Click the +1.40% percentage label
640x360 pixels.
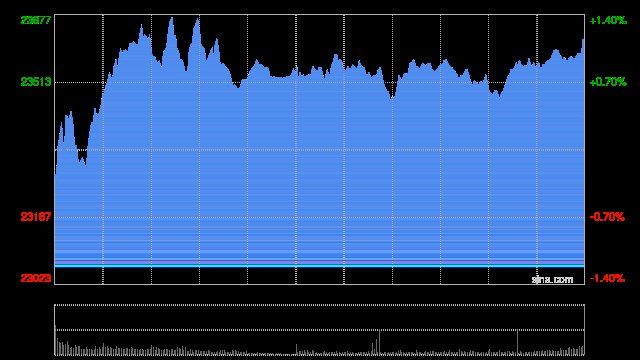pos(608,20)
